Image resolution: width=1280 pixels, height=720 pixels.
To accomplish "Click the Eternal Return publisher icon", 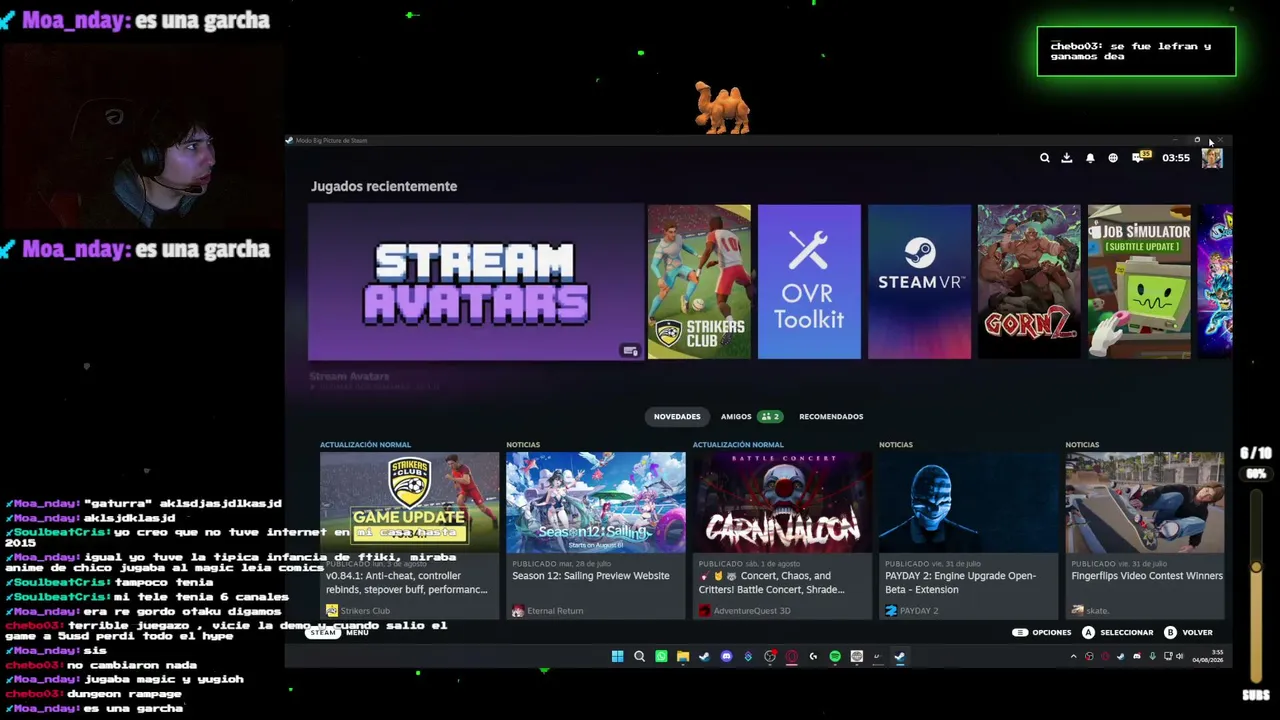I will [x=518, y=610].
